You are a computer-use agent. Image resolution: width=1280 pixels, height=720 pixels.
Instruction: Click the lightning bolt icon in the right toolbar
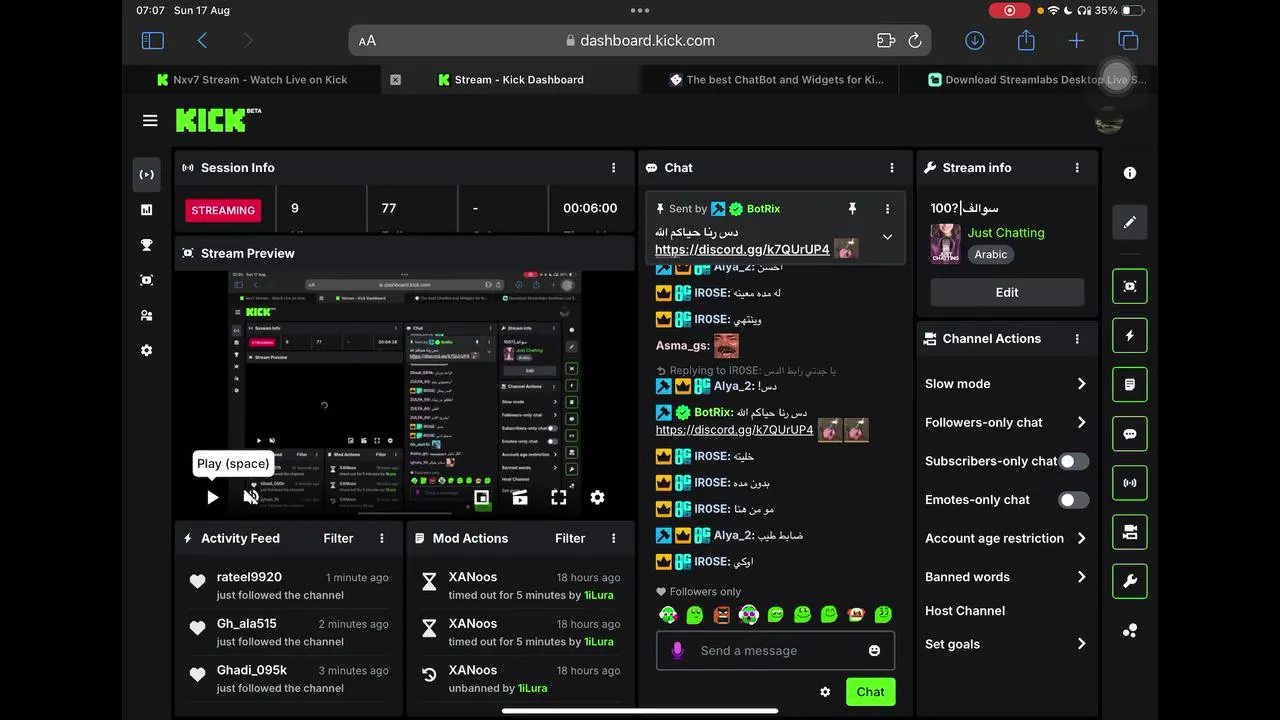coord(1130,335)
